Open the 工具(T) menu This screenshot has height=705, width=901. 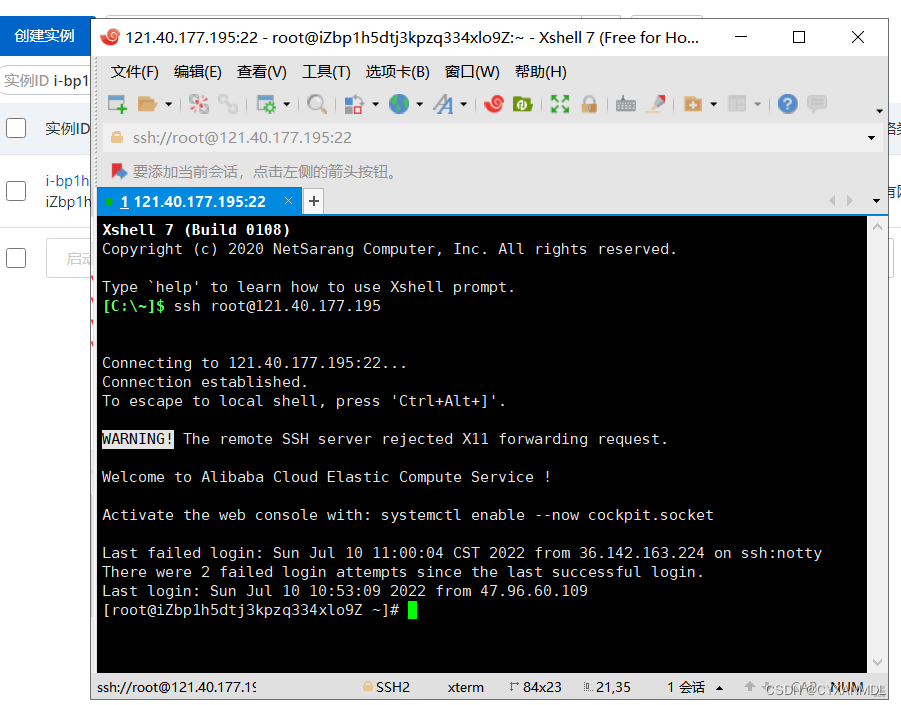pos(326,72)
